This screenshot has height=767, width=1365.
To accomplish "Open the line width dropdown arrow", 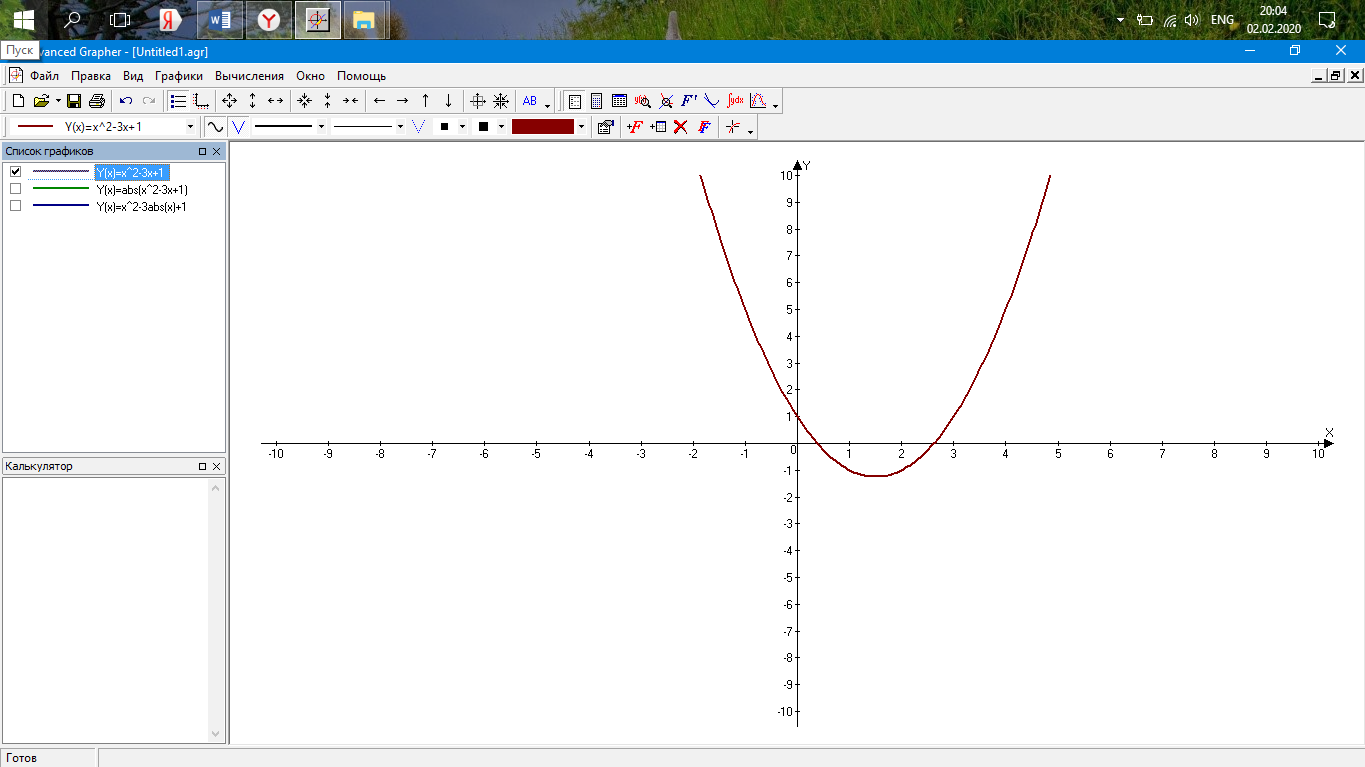I will 321,127.
